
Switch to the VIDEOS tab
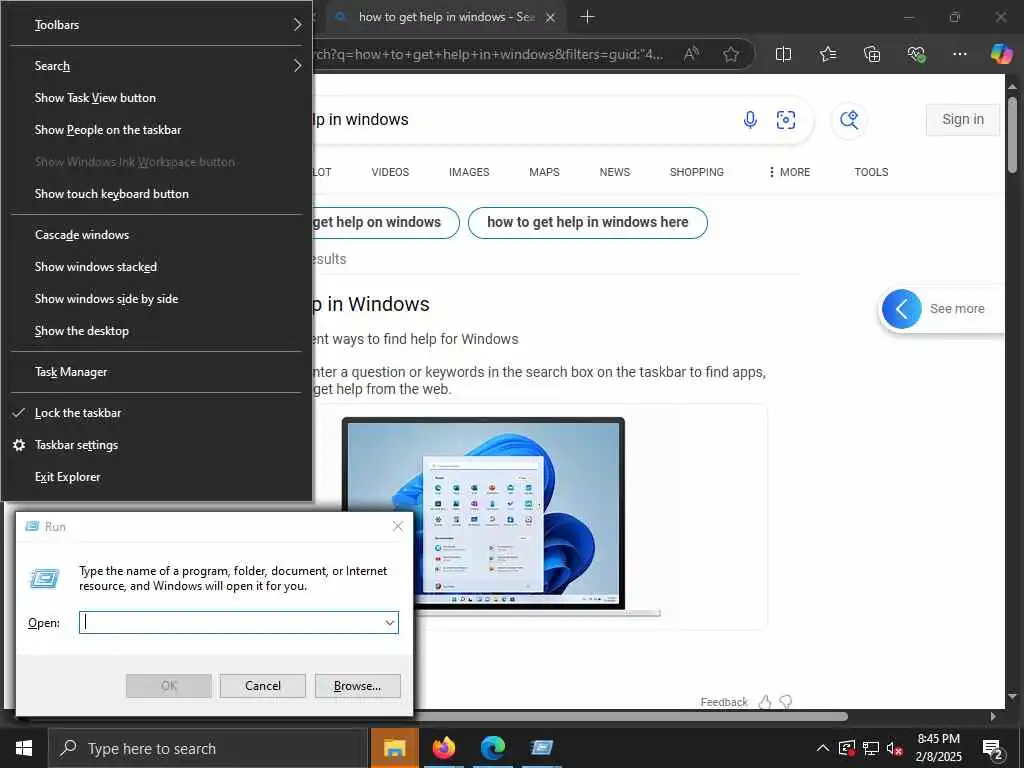pyautogui.click(x=390, y=172)
